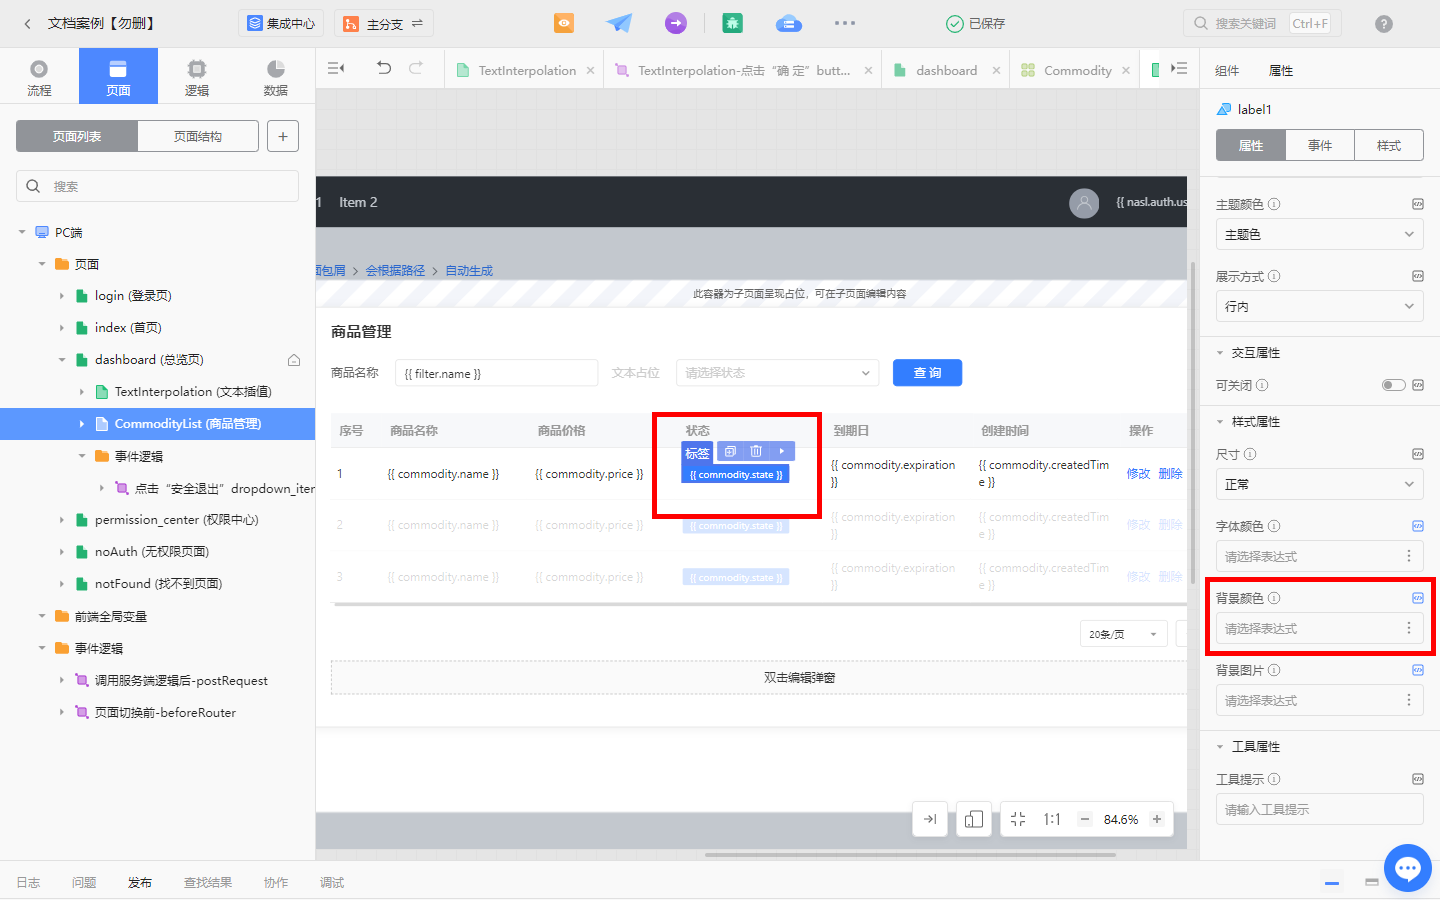The height and width of the screenshot is (900, 1440).
Task: Open the 主题色 color dropdown
Action: pos(1319,234)
